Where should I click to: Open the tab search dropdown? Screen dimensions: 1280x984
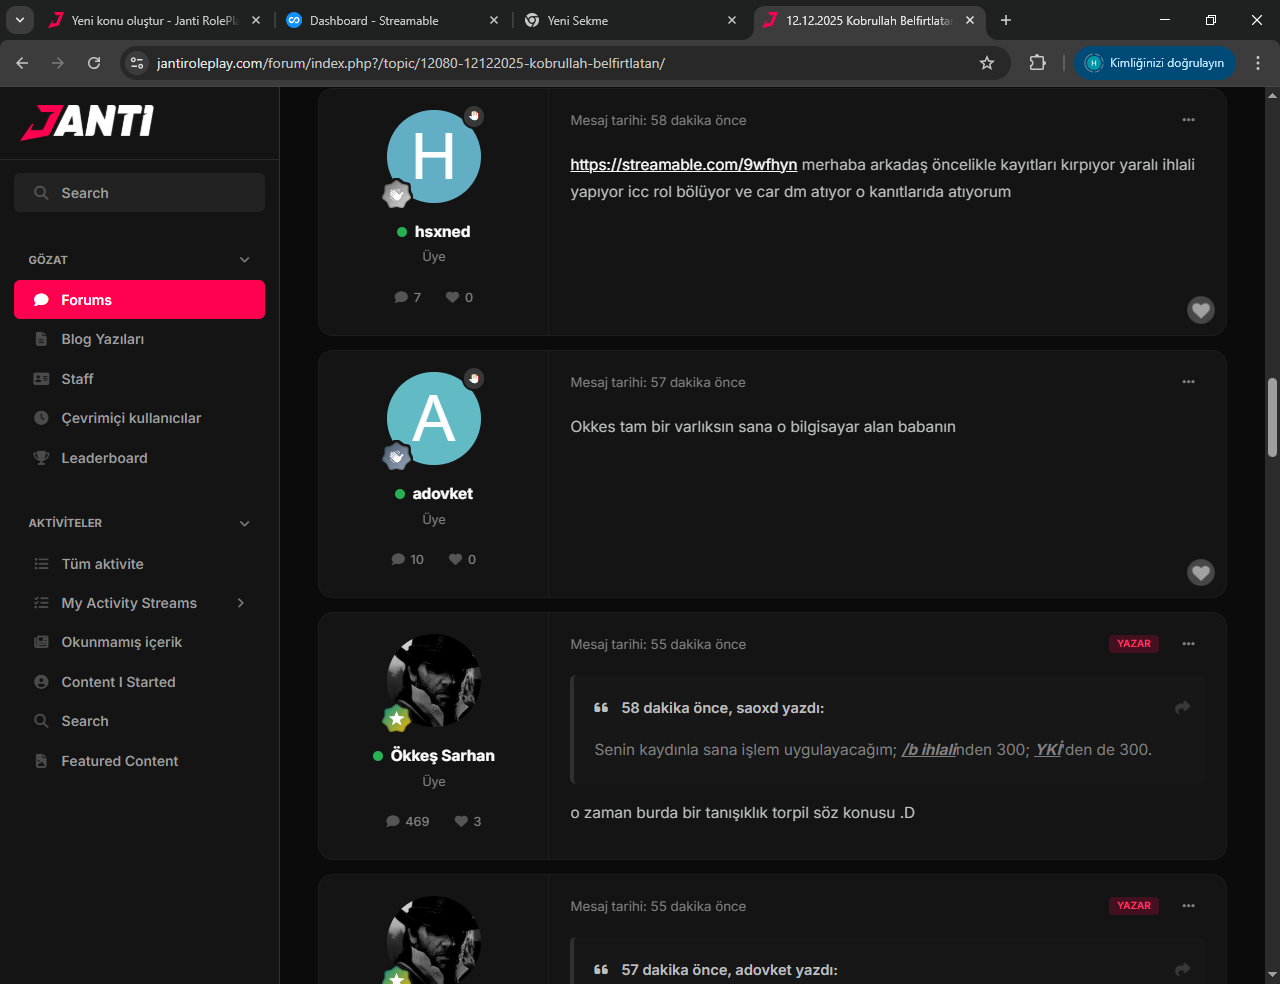point(19,20)
